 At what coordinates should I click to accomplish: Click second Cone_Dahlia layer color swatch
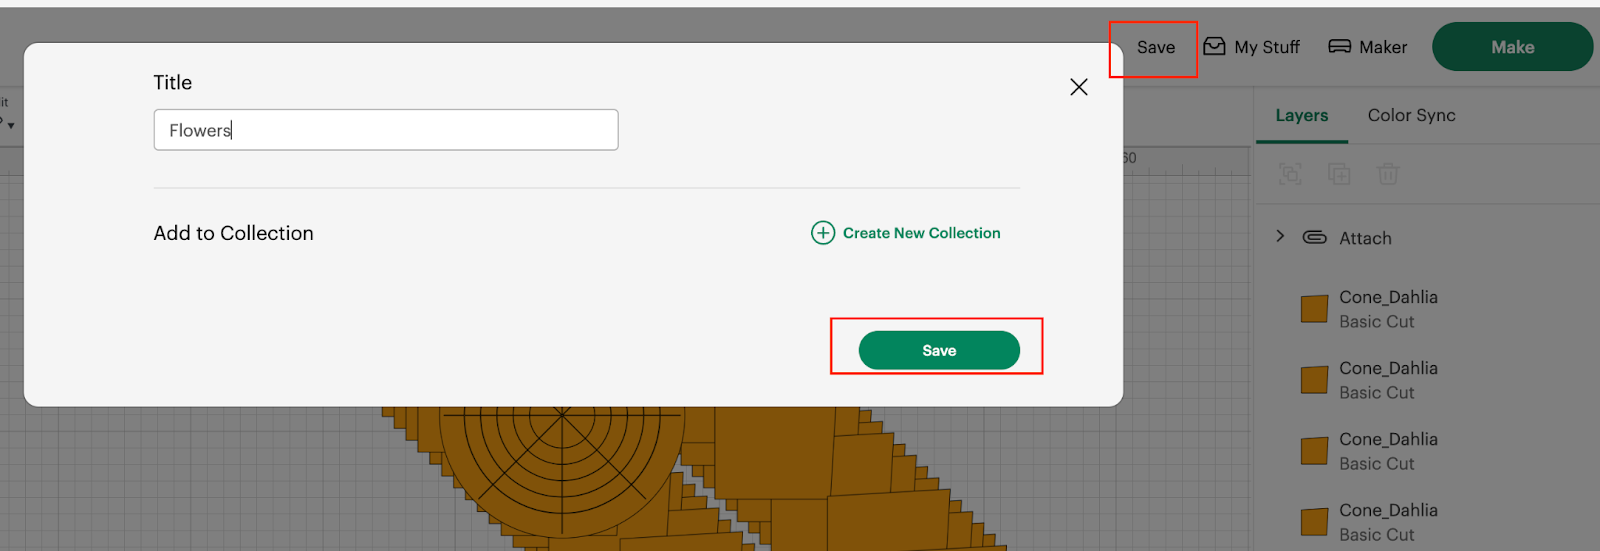[1314, 380]
